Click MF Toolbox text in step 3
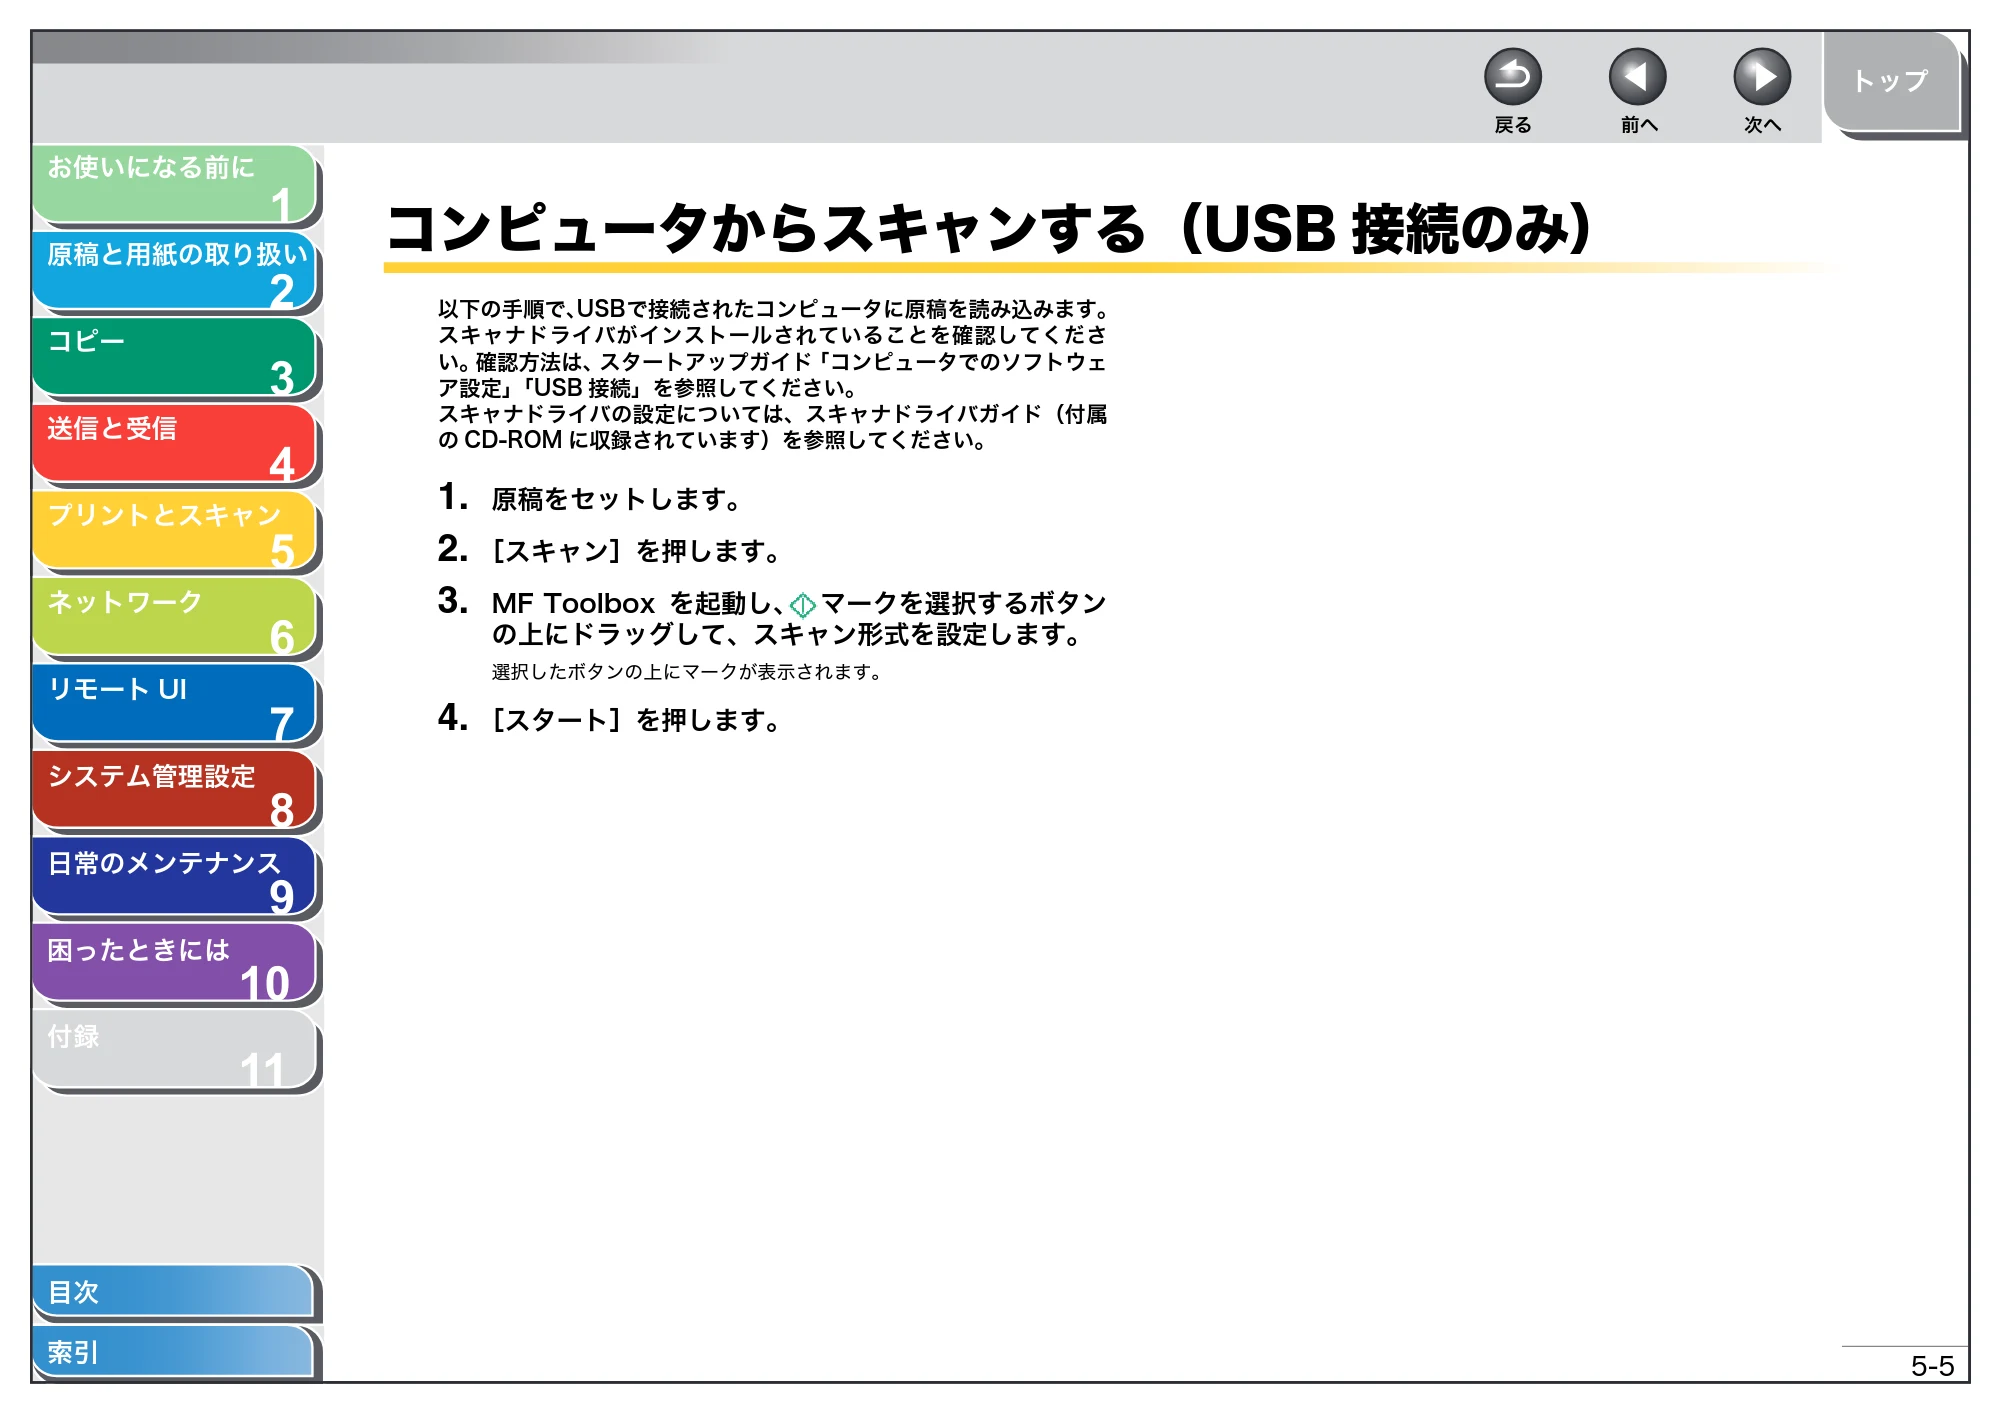The image size is (2000, 1414). point(573,604)
